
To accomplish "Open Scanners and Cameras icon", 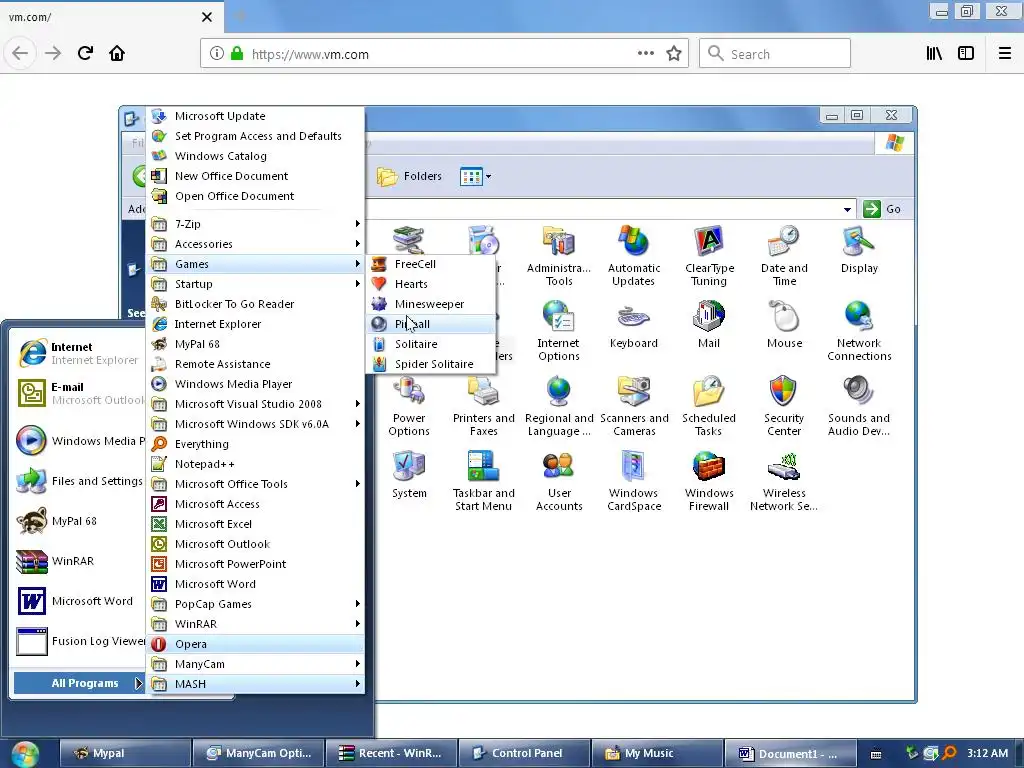I will pos(634,406).
